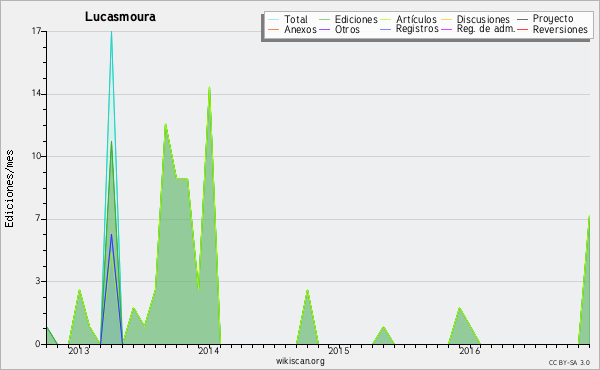Click the Ediciones/mes axis label
This screenshot has height=370, width=600.
(9, 189)
